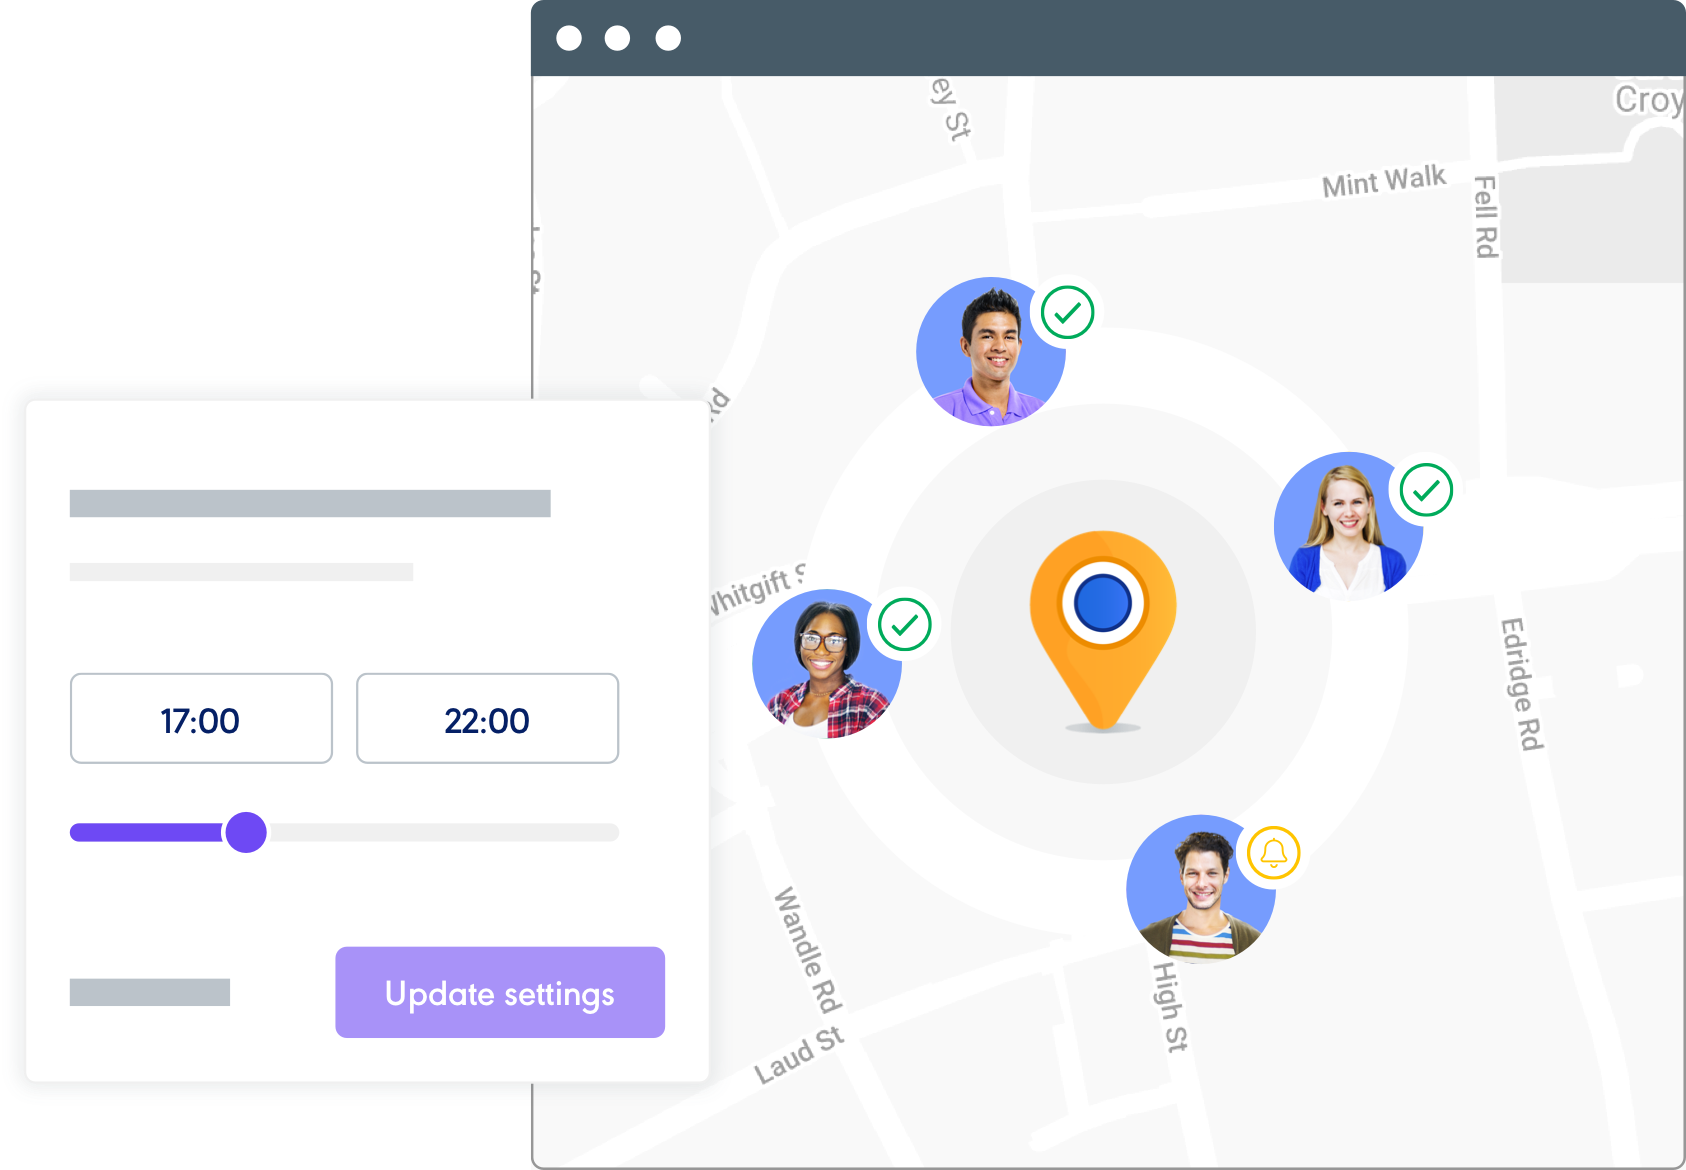Image resolution: width=1686 pixels, height=1170 pixels.
Task: Click the red browser window dot
Action: coord(571,37)
